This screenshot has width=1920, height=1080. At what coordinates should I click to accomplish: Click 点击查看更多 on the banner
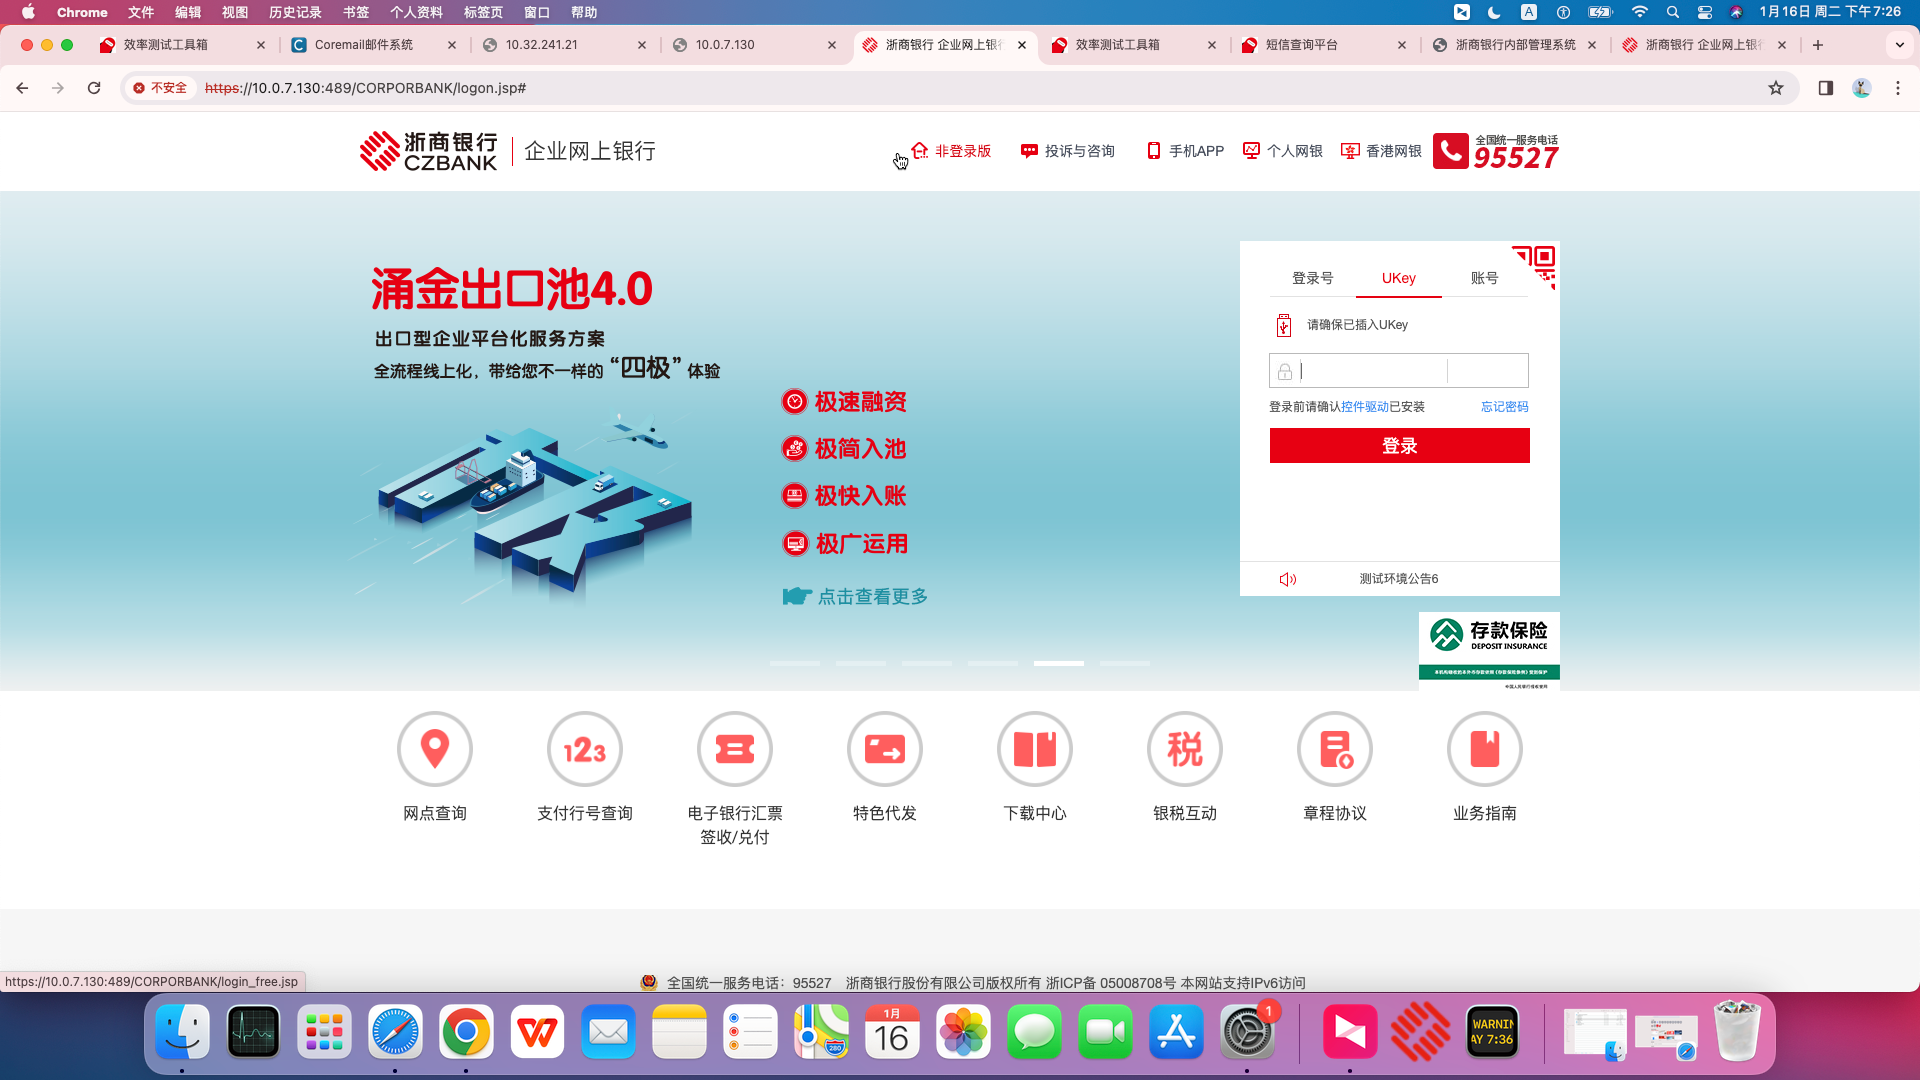click(x=855, y=597)
